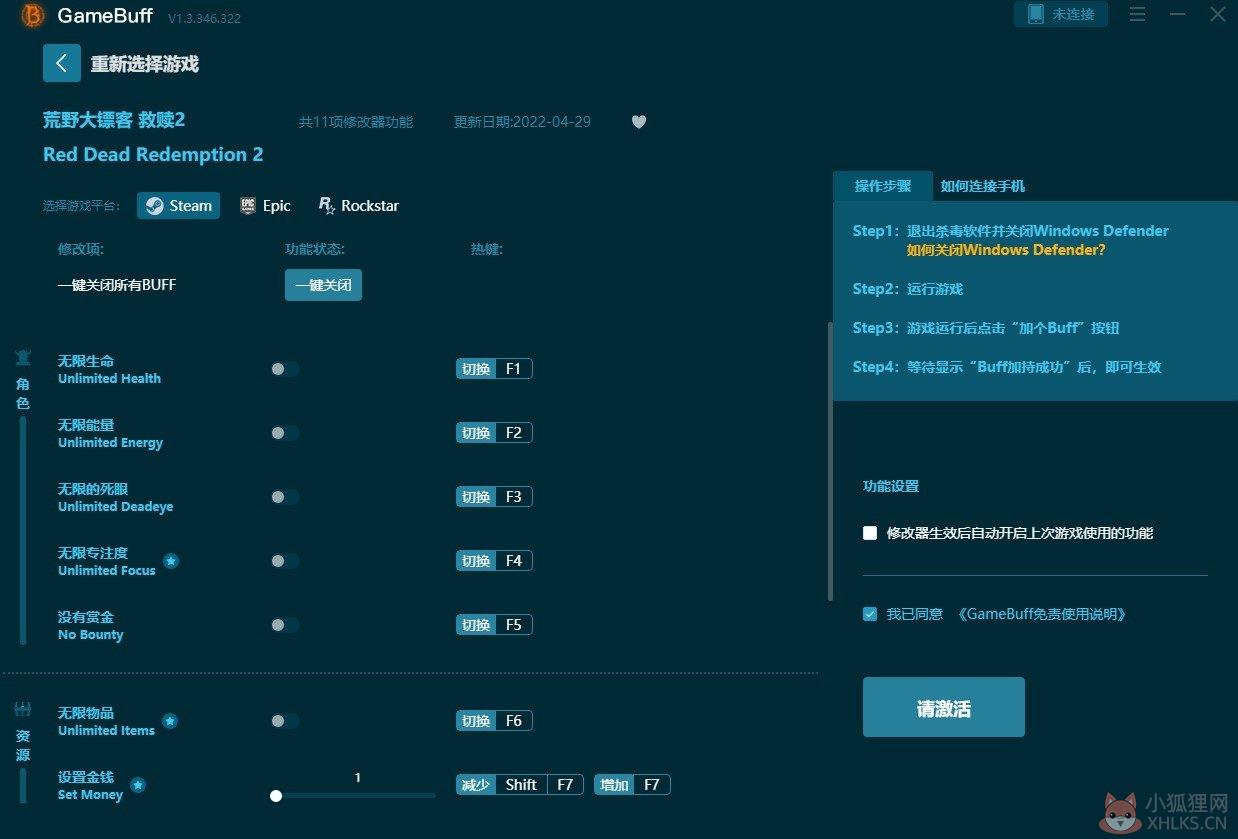Uncheck the 我已同意 agreement checkbox
This screenshot has width=1238, height=839.
pyautogui.click(x=870, y=614)
